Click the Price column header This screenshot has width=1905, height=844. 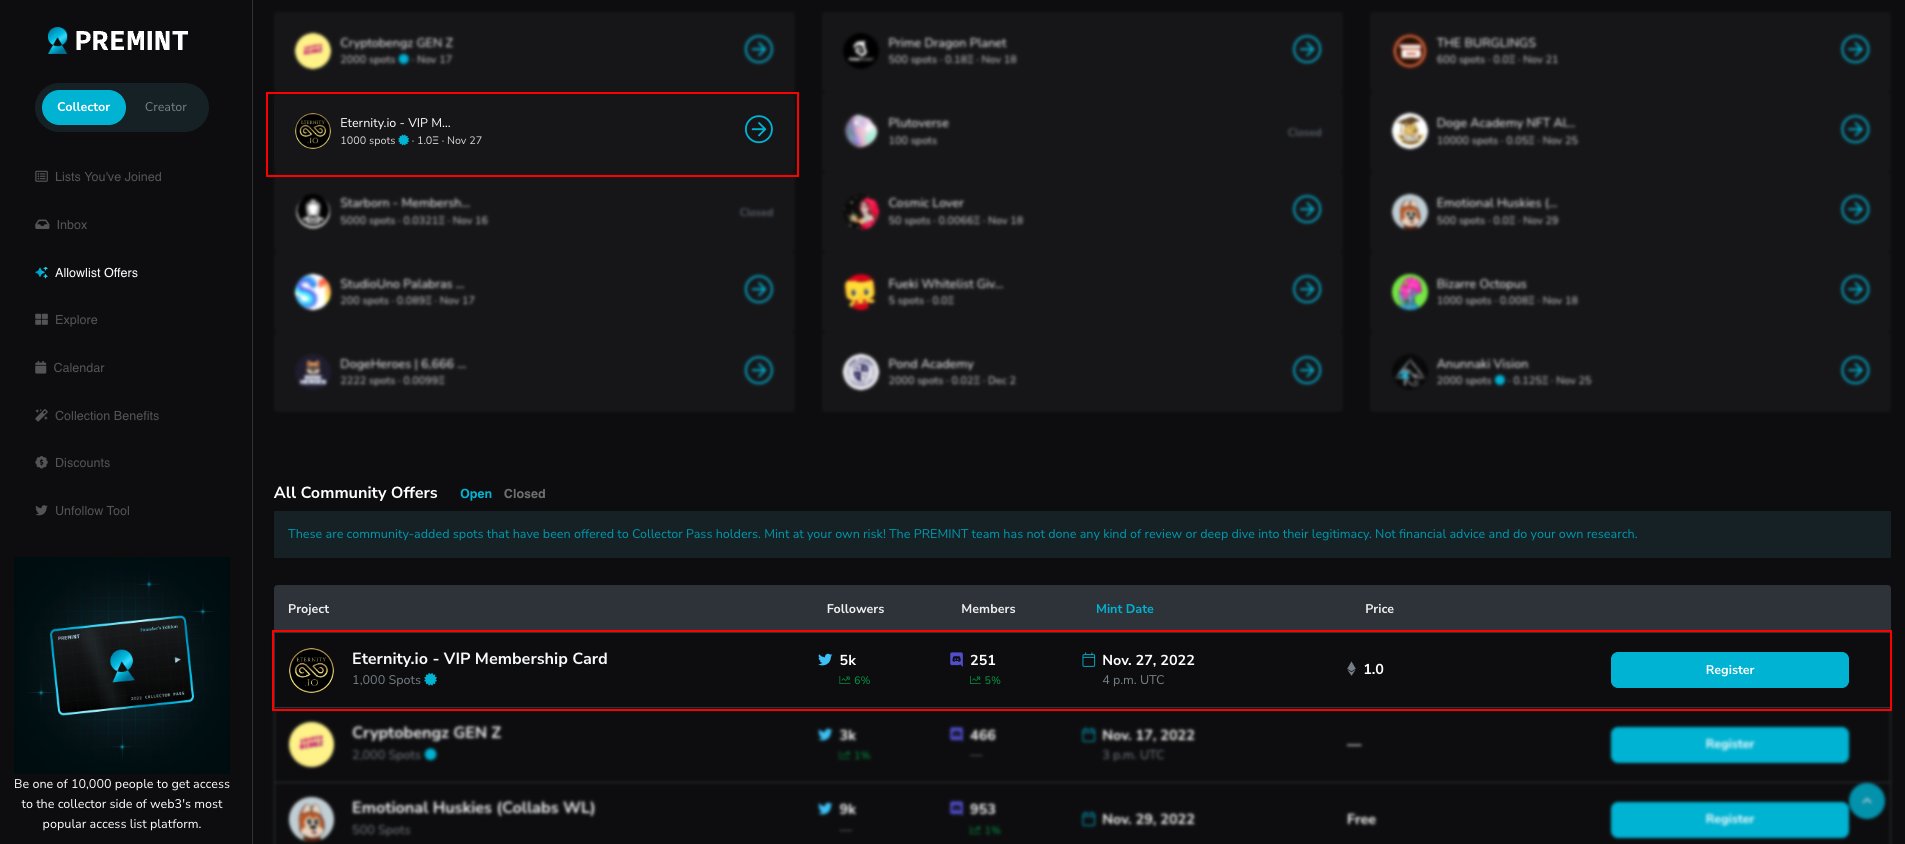(1379, 609)
